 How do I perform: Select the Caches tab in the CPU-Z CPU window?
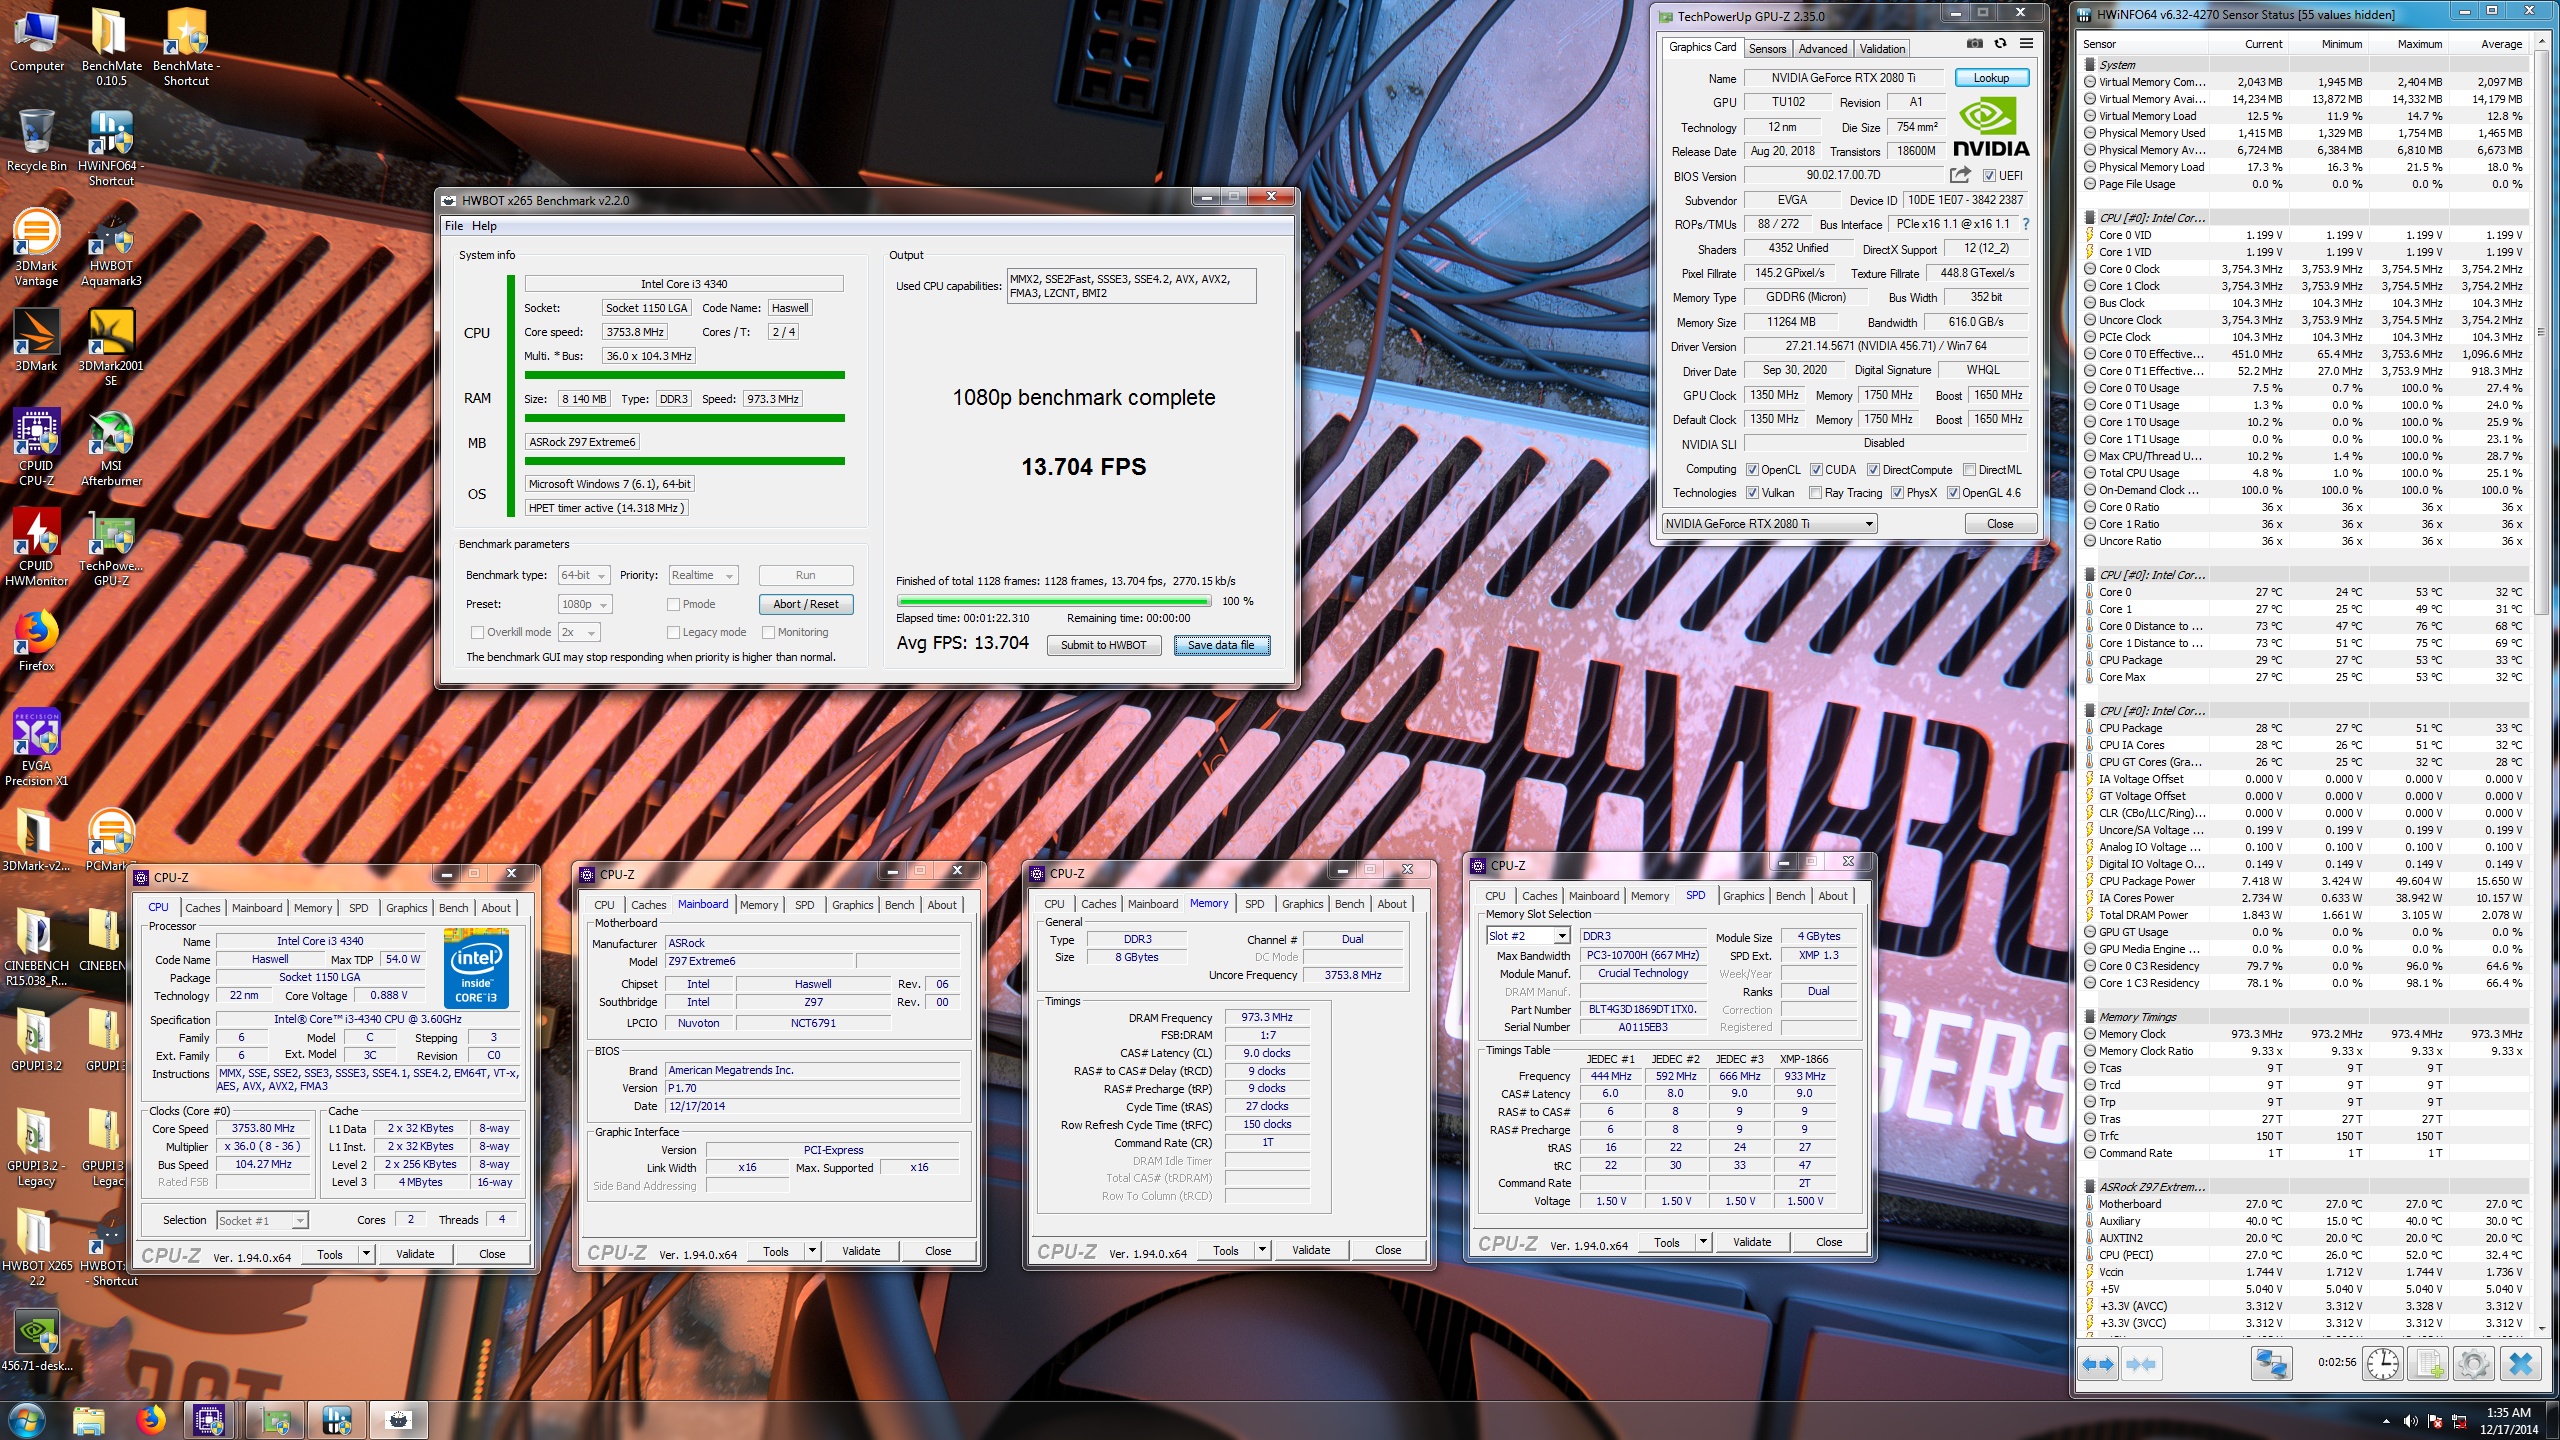[x=202, y=908]
